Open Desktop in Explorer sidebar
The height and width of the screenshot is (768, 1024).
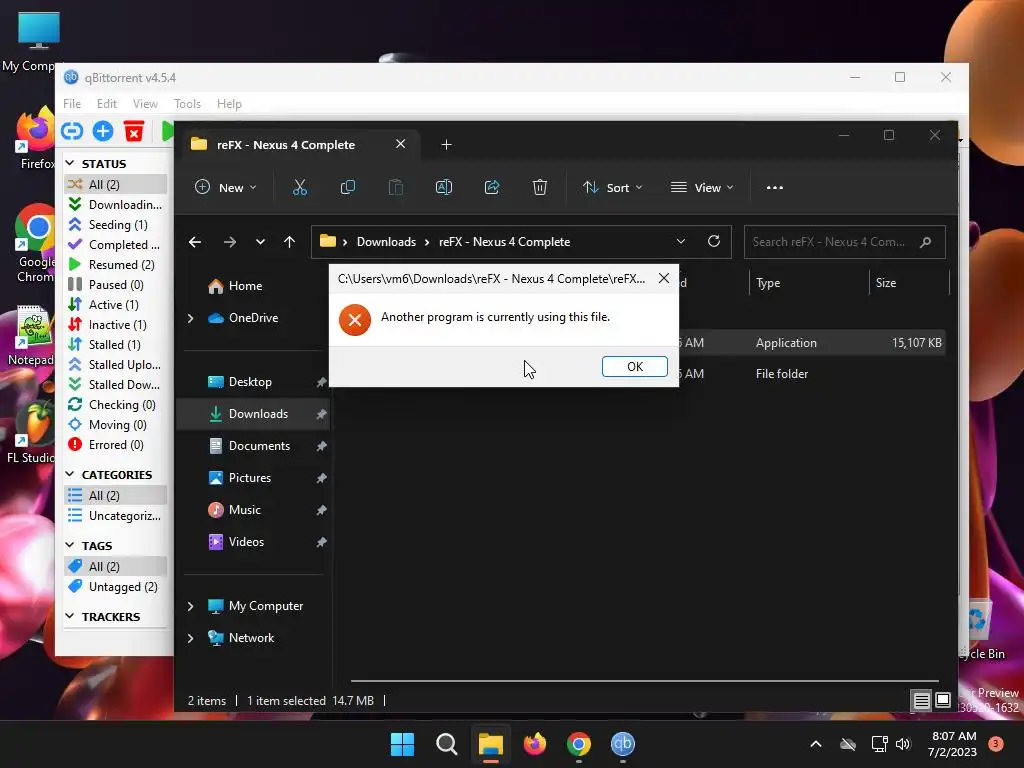[249, 382]
